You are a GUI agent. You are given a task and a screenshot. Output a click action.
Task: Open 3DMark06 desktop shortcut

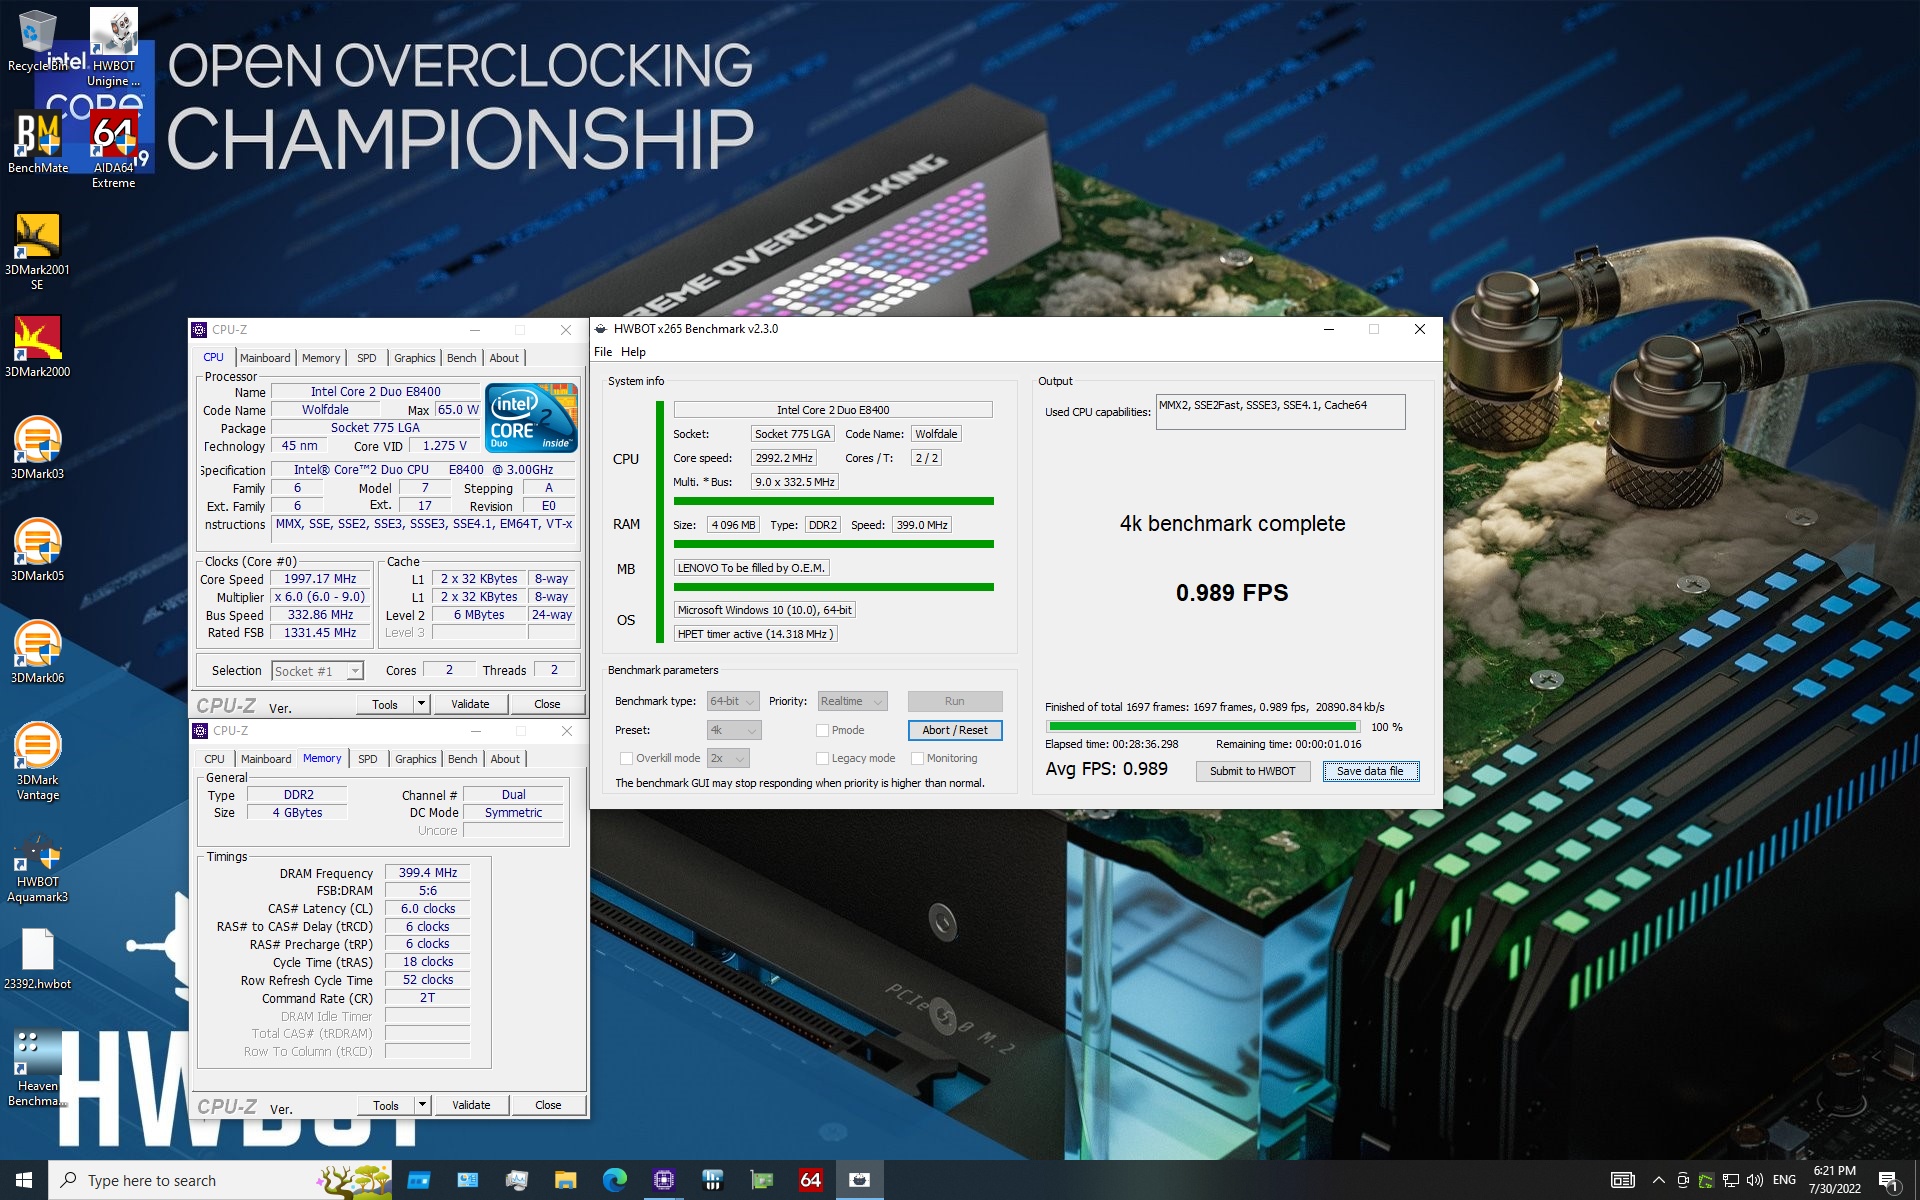[x=37, y=653]
